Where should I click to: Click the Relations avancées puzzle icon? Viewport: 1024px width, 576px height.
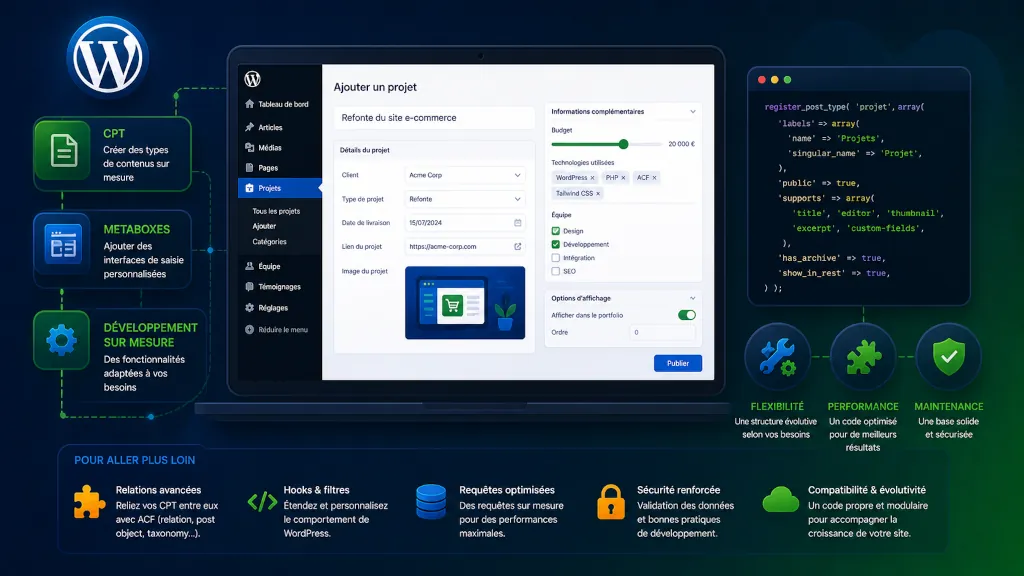coord(89,502)
